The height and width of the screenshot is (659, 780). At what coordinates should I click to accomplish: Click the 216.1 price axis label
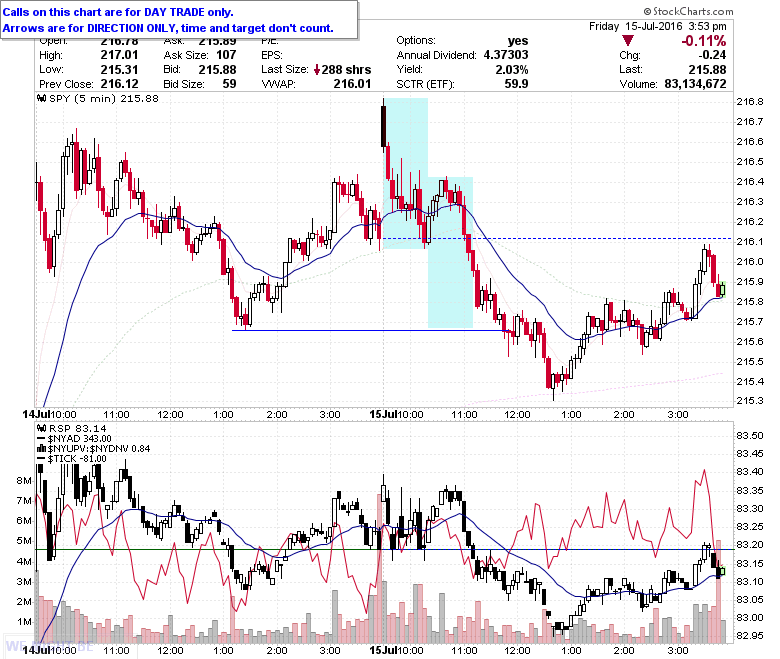(750, 242)
